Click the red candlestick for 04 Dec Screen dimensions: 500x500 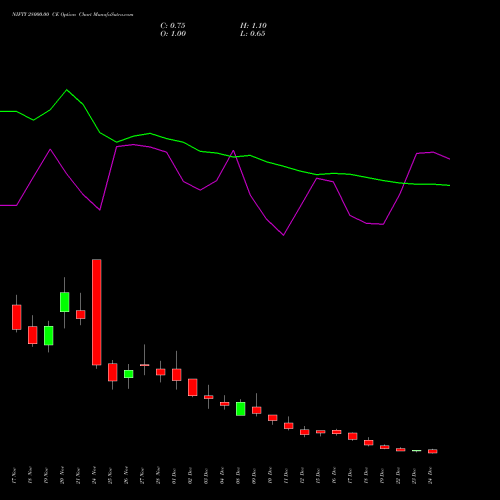[x=225, y=404]
